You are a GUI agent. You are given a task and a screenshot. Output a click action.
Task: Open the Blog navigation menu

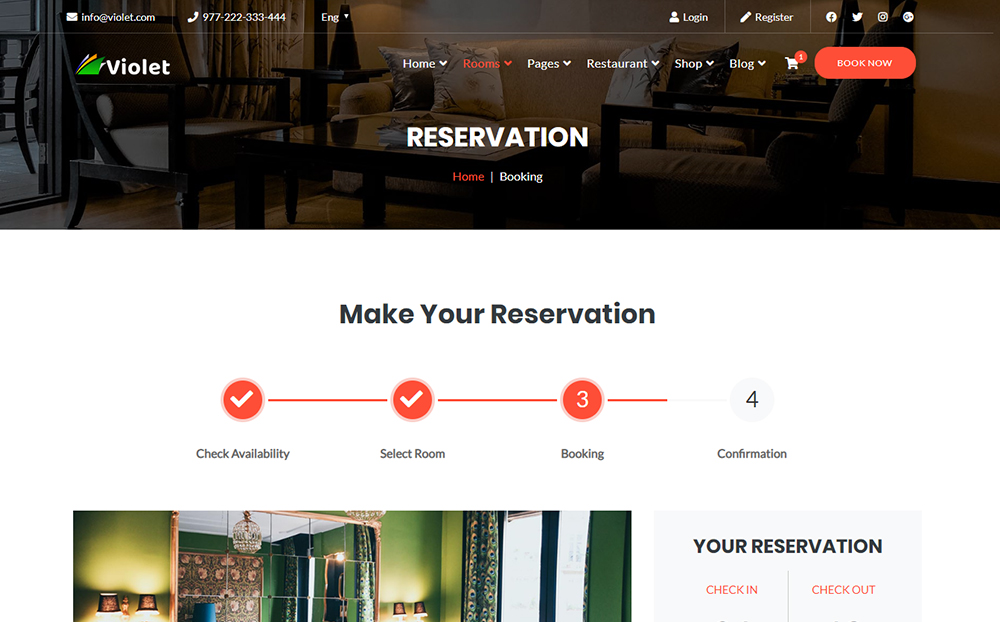pyautogui.click(x=747, y=63)
